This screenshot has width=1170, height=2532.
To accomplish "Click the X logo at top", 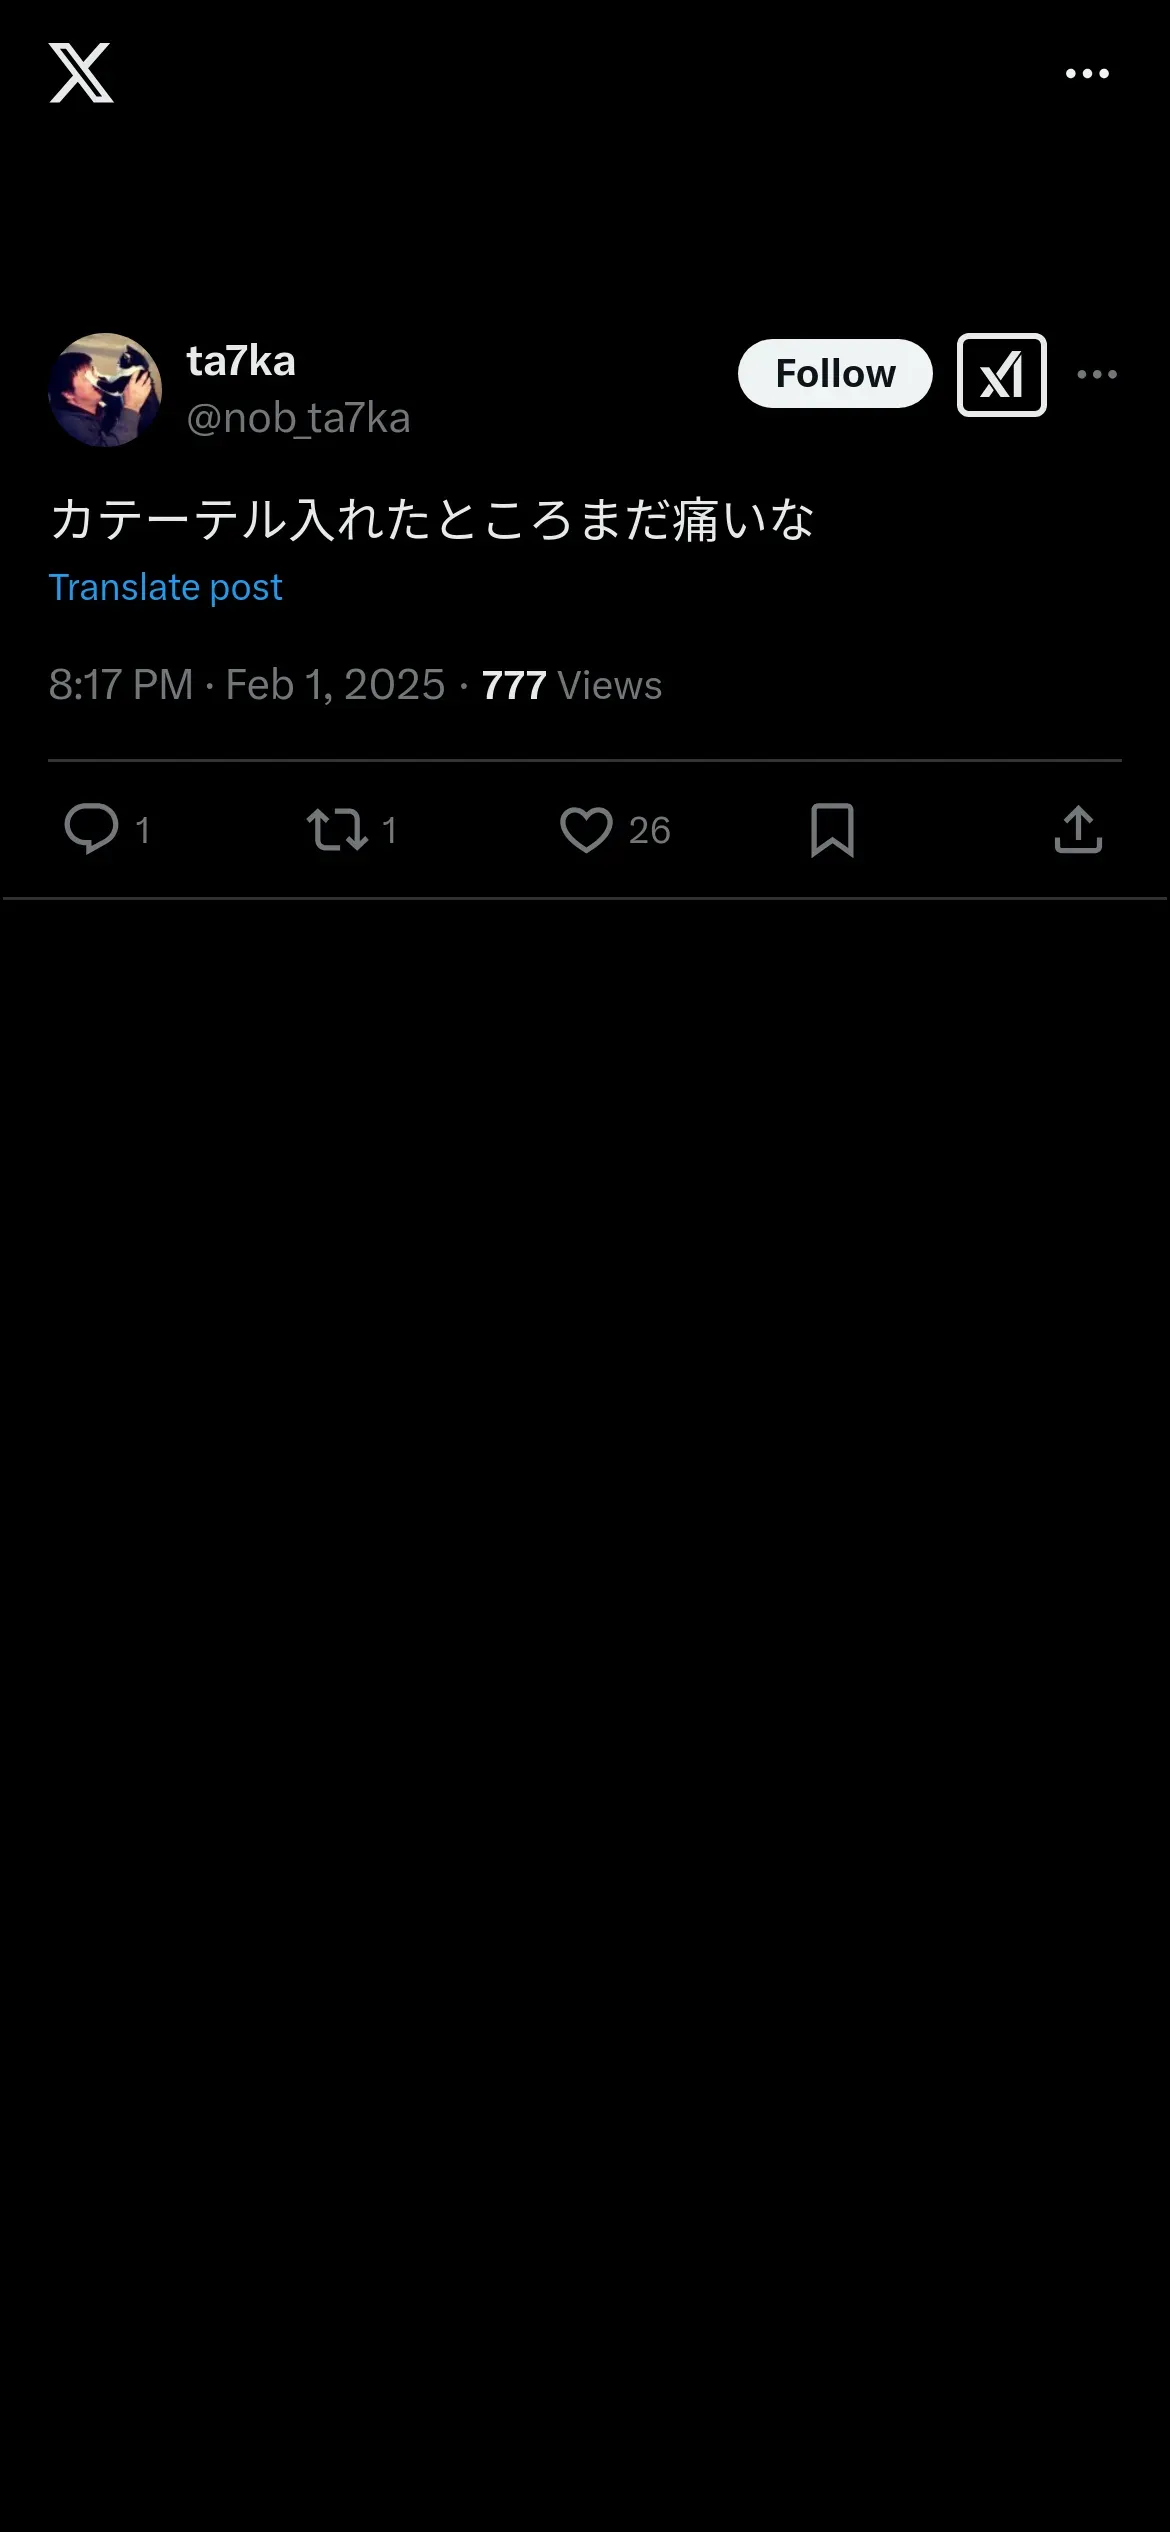I will coord(81,73).
